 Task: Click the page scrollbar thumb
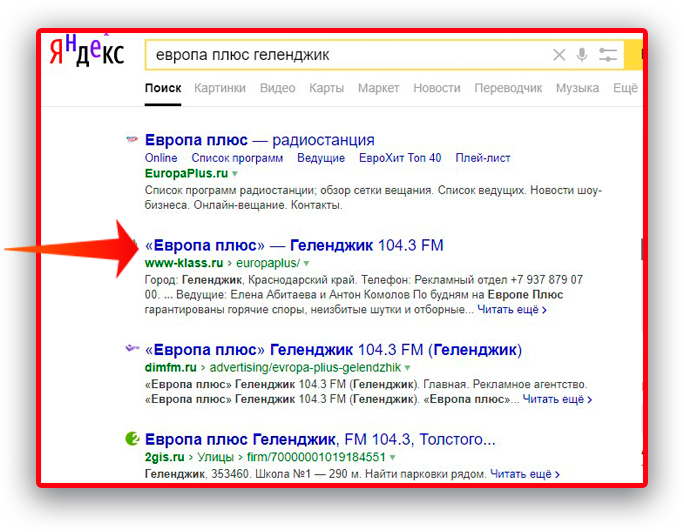[642, 249]
